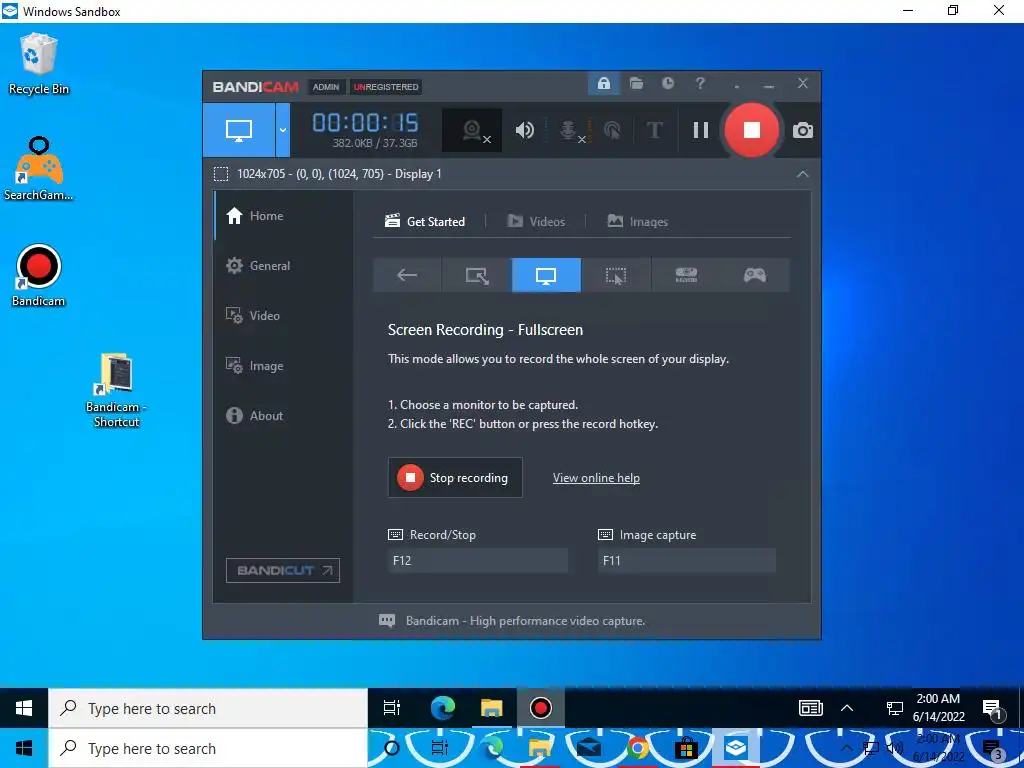
Task: Open the View online help link
Action: pos(596,478)
